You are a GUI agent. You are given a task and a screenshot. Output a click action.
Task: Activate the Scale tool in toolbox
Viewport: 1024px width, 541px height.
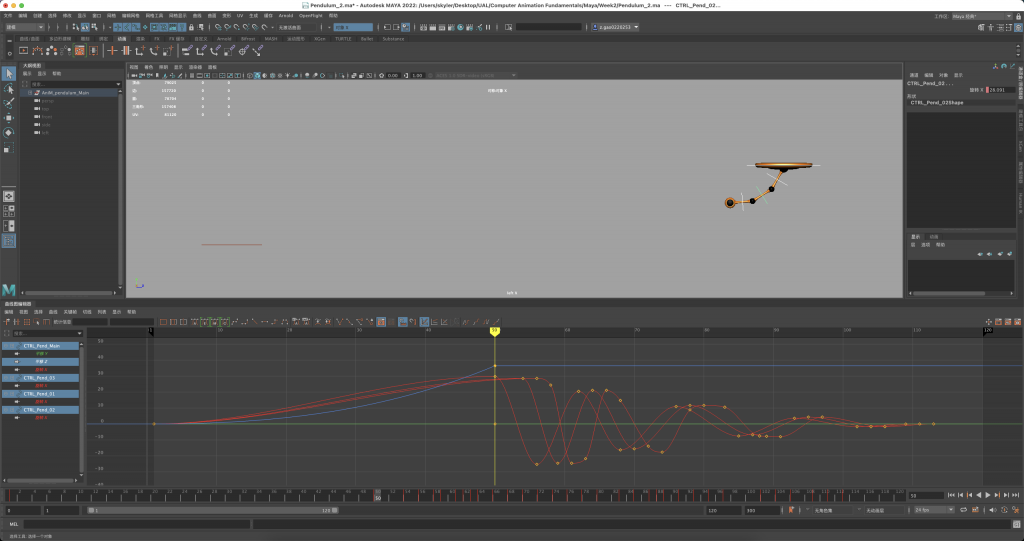(x=8, y=148)
